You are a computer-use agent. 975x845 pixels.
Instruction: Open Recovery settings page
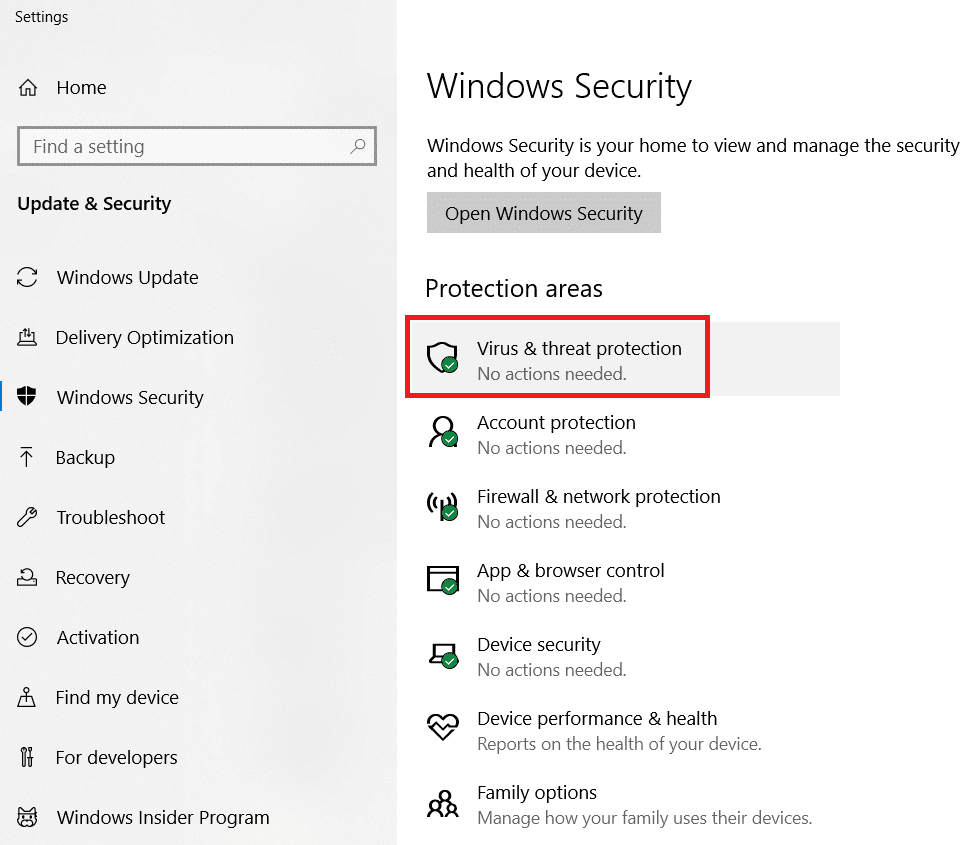[93, 578]
